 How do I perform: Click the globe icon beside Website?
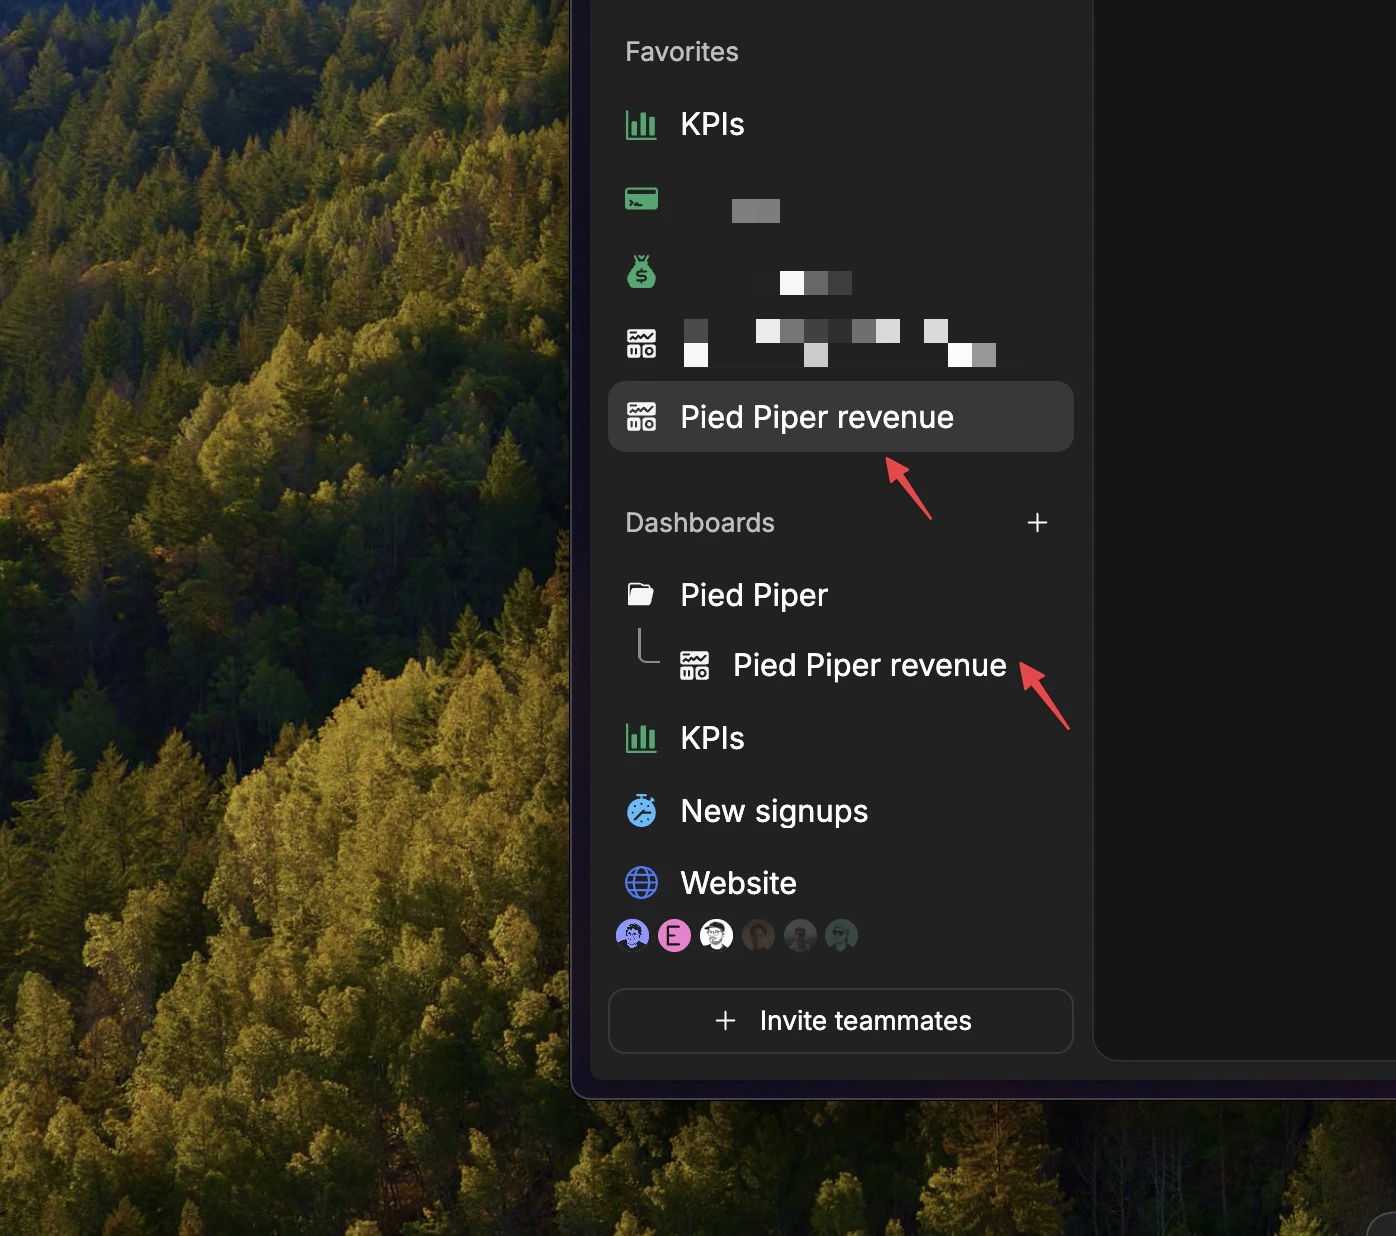click(x=641, y=882)
